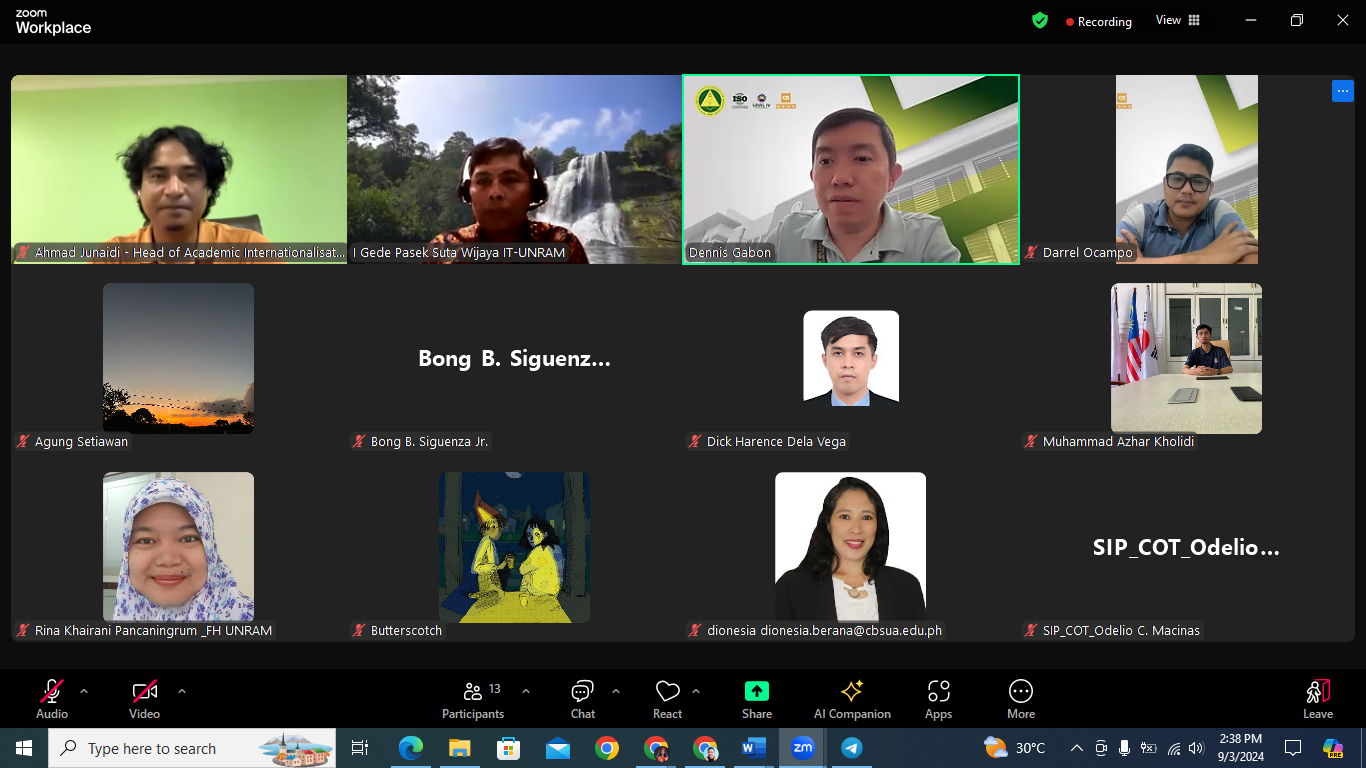
Task: Open the Apps panel
Action: 938,699
